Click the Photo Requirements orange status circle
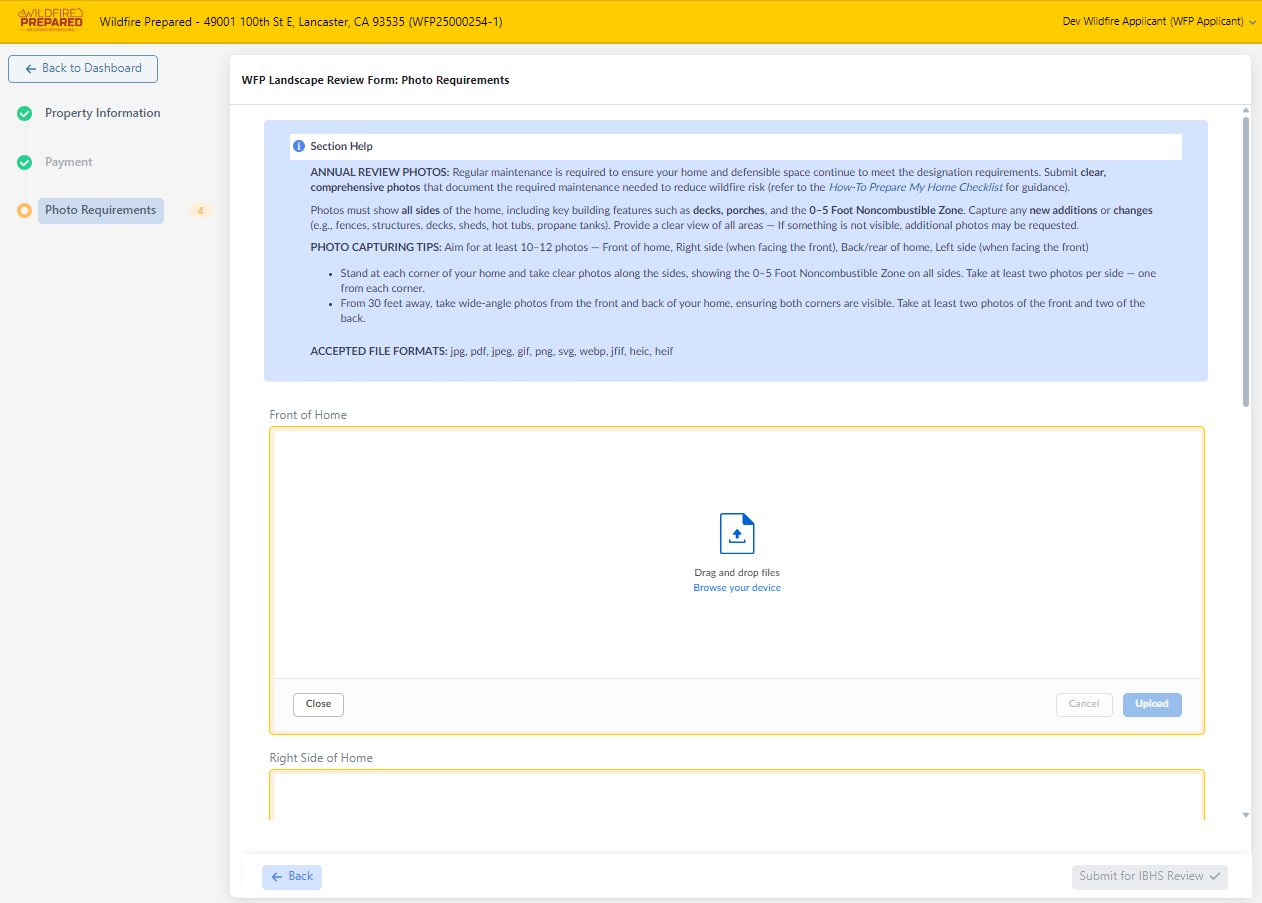Viewport: 1262px width, 903px height. [24, 211]
